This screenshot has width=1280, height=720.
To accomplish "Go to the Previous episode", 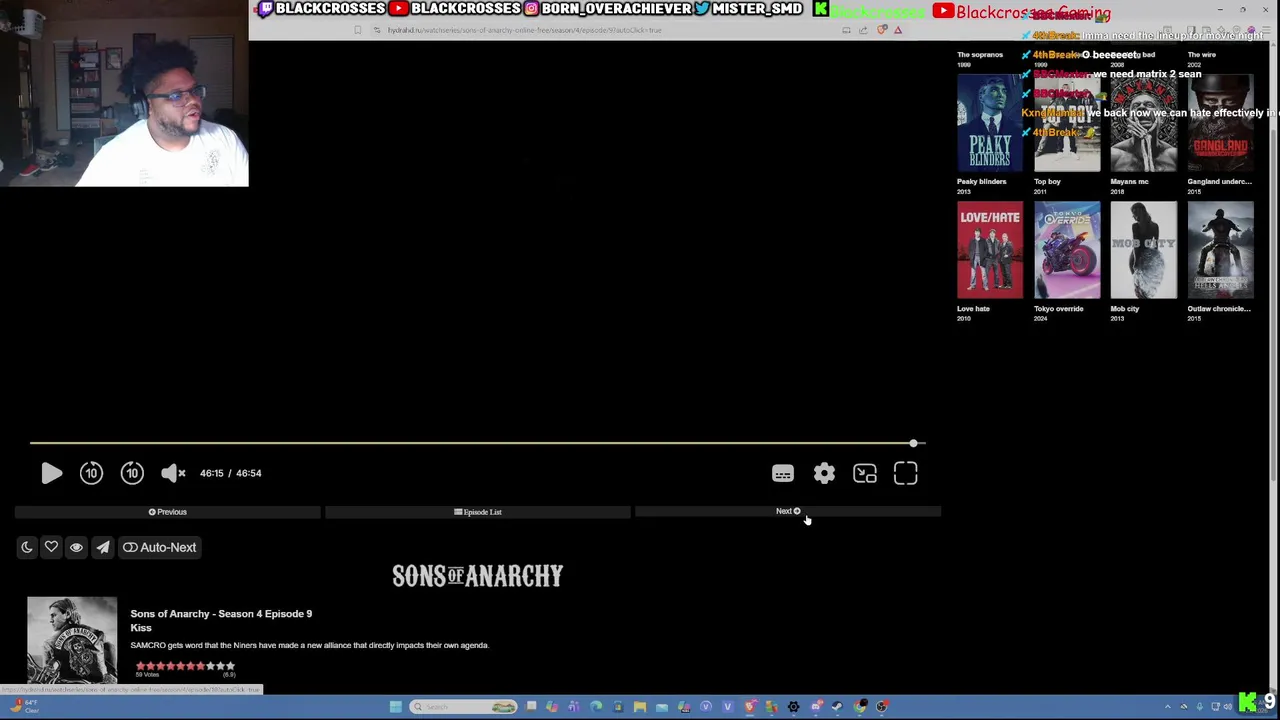I will [x=168, y=512].
